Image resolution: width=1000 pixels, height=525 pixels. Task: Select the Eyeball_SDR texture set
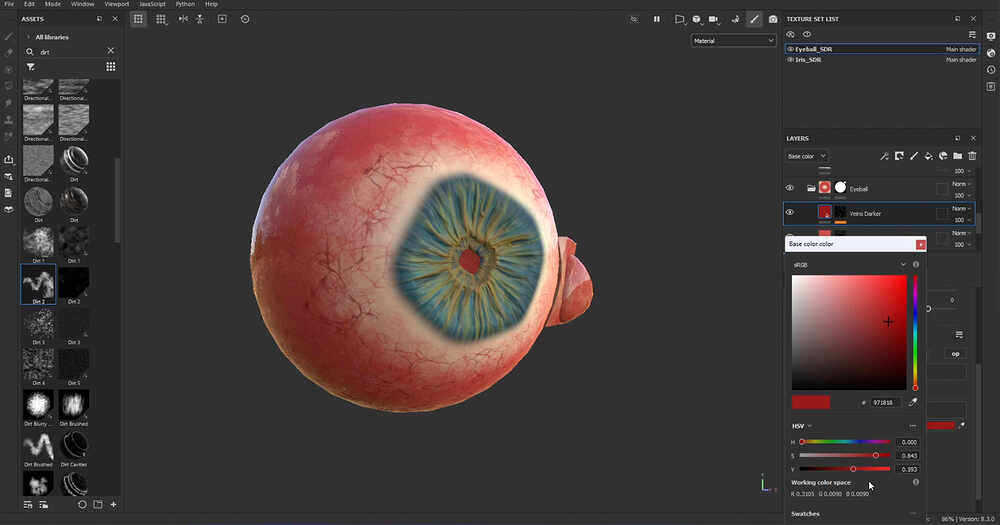tap(881, 49)
